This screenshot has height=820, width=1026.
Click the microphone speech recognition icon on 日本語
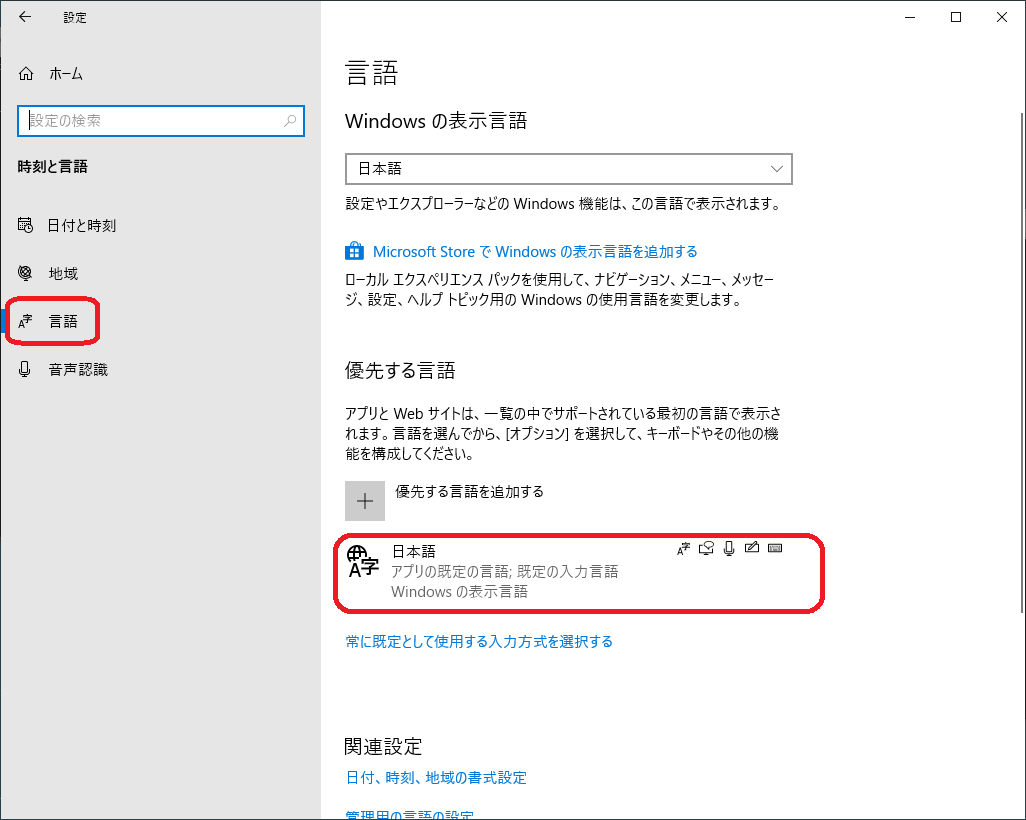pos(729,548)
